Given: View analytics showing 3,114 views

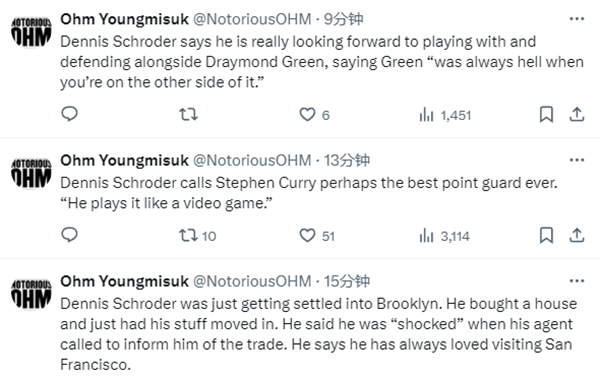Looking at the screenshot, I should (x=444, y=236).
